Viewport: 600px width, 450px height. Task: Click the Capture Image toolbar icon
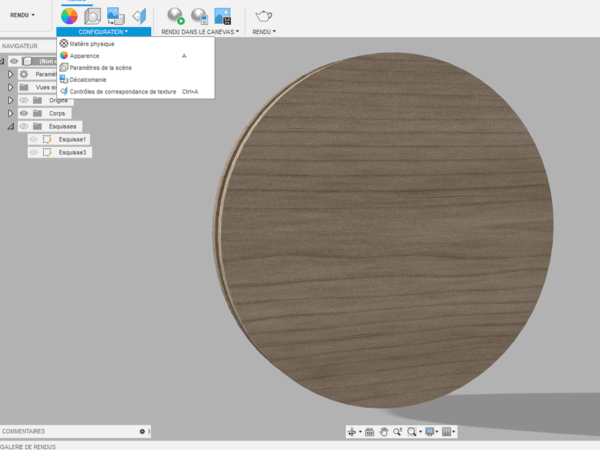click(223, 16)
